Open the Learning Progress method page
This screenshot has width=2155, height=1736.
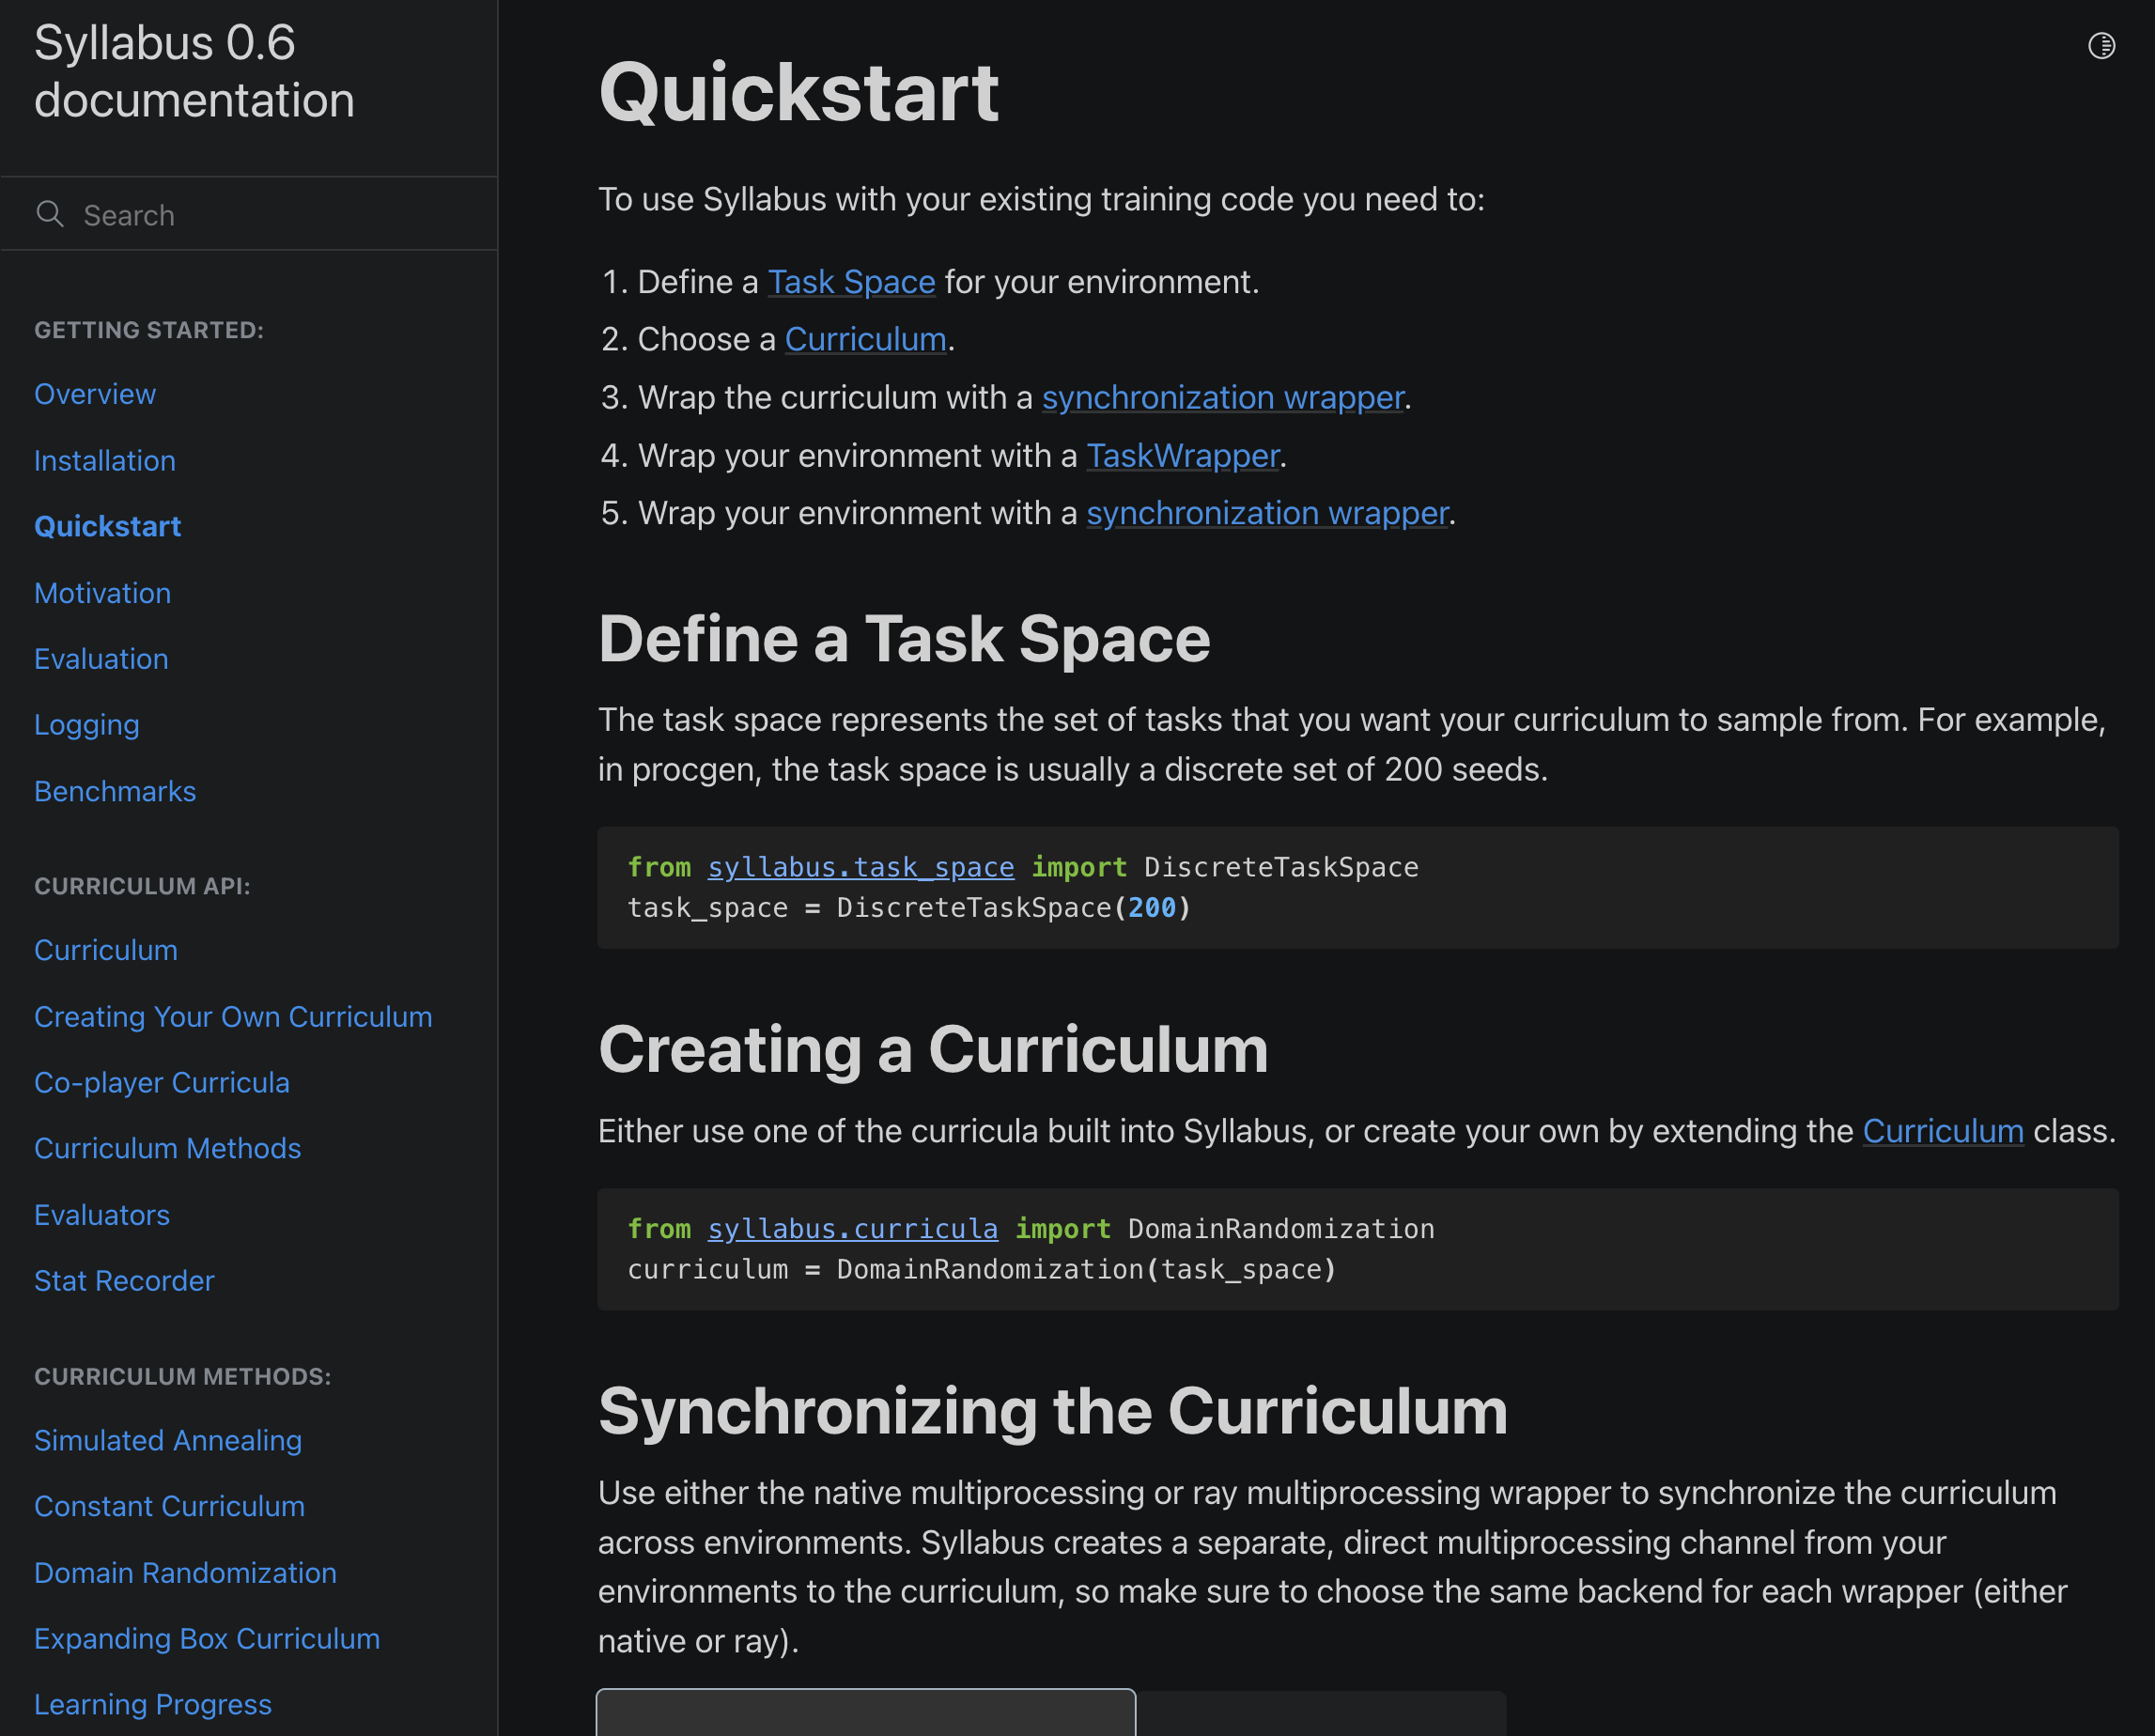pos(153,1704)
